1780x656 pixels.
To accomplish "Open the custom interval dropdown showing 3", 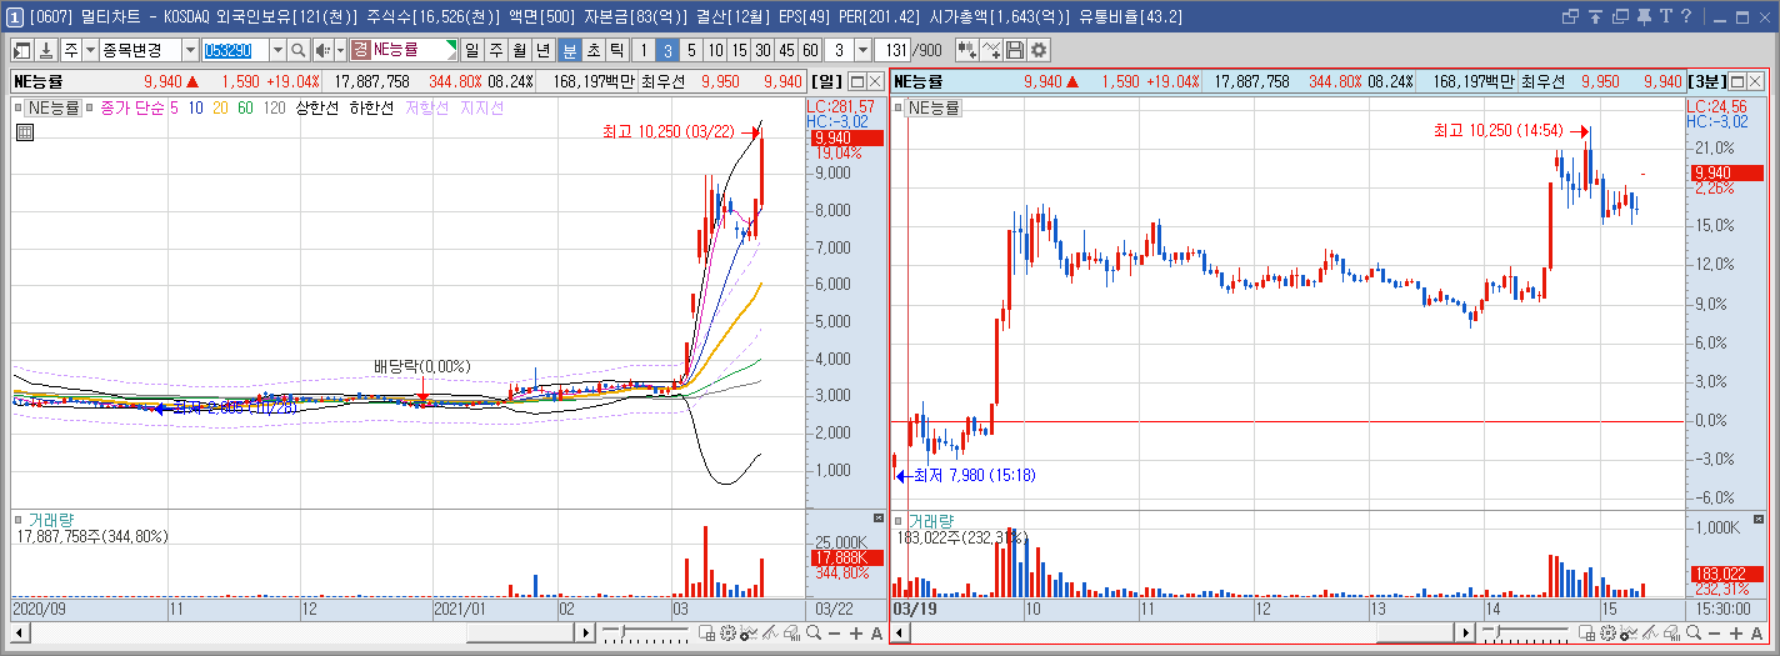I will 863,50.
